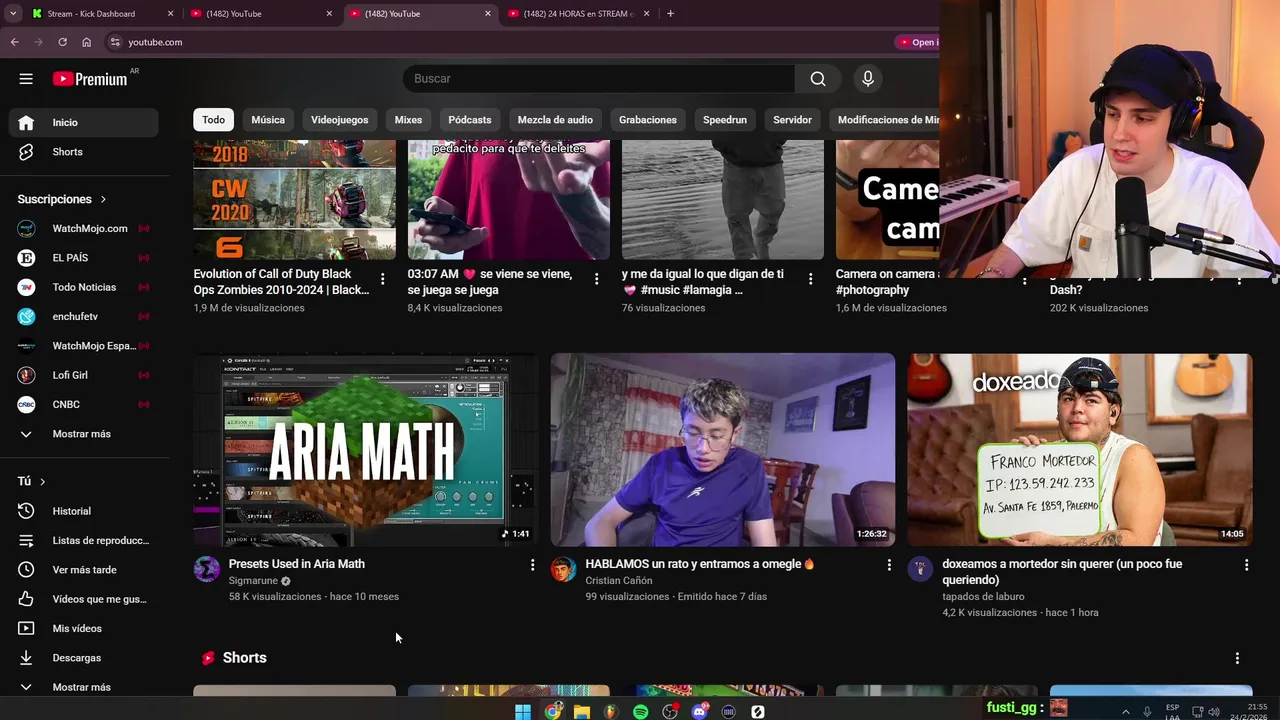Image resolution: width=1280 pixels, height=720 pixels.
Task: Open browser home page button
Action: pos(86,42)
